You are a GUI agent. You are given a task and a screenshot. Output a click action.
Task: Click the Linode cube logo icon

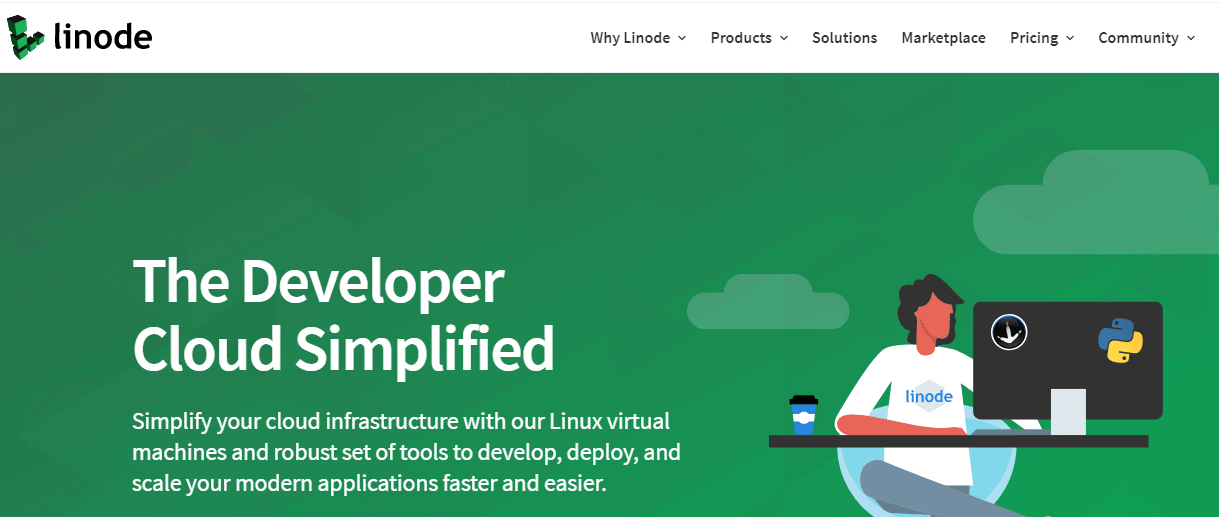coord(26,37)
